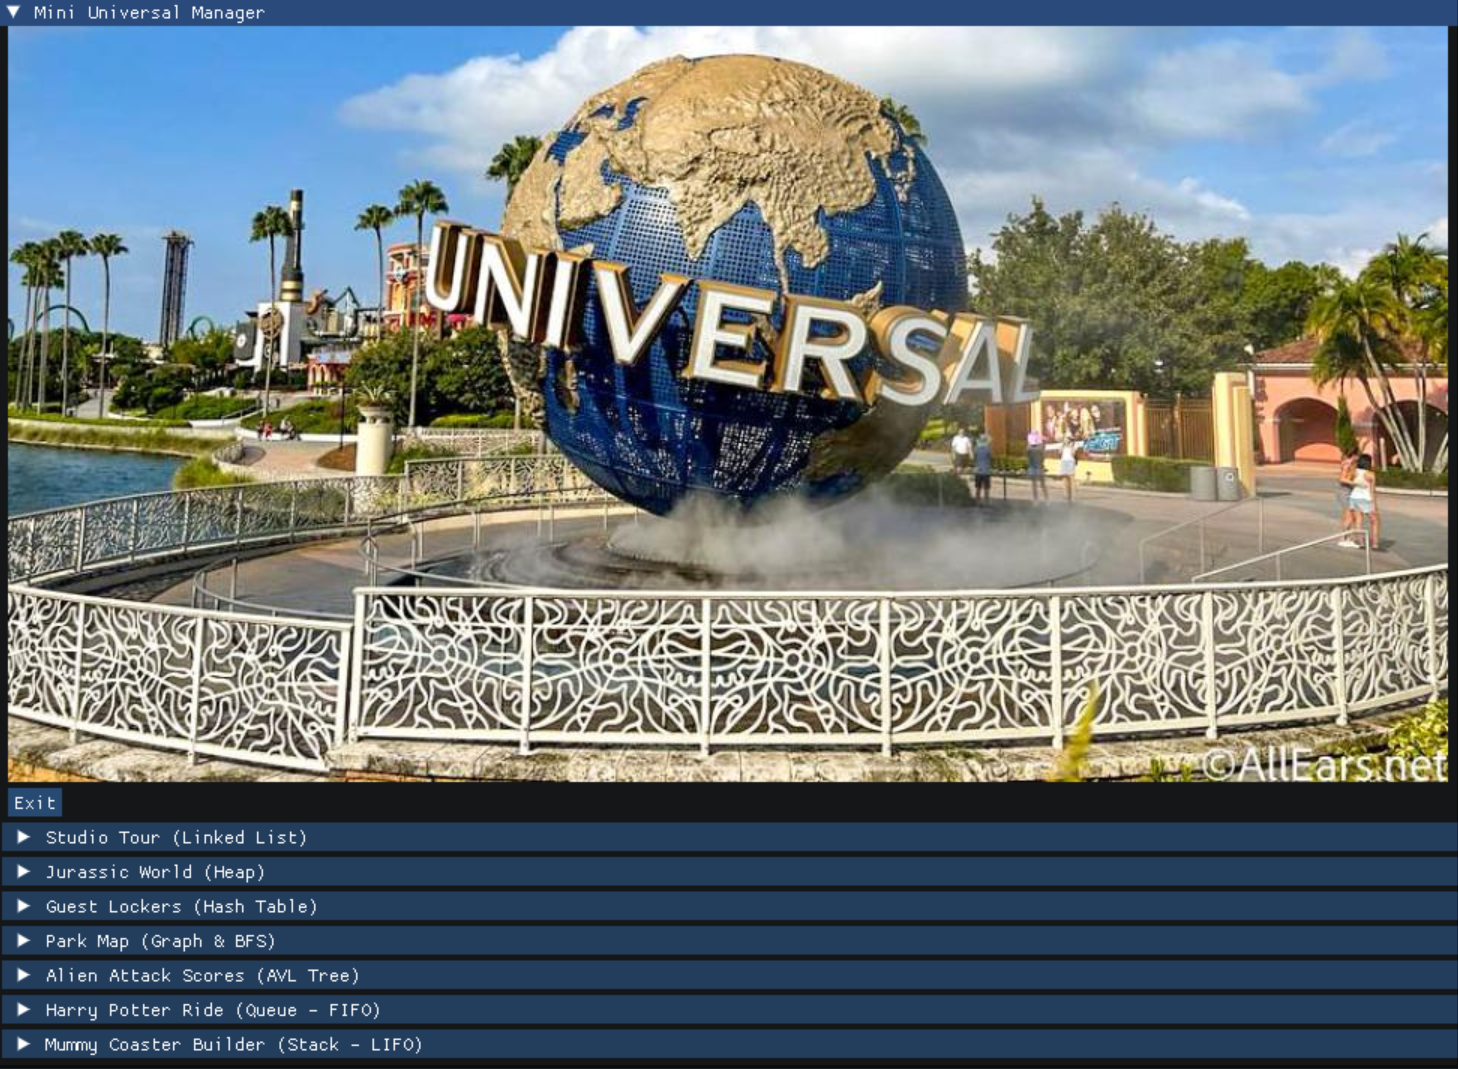
Task: Collapse the Mini Universal Manager window triangle
Action: (13, 12)
